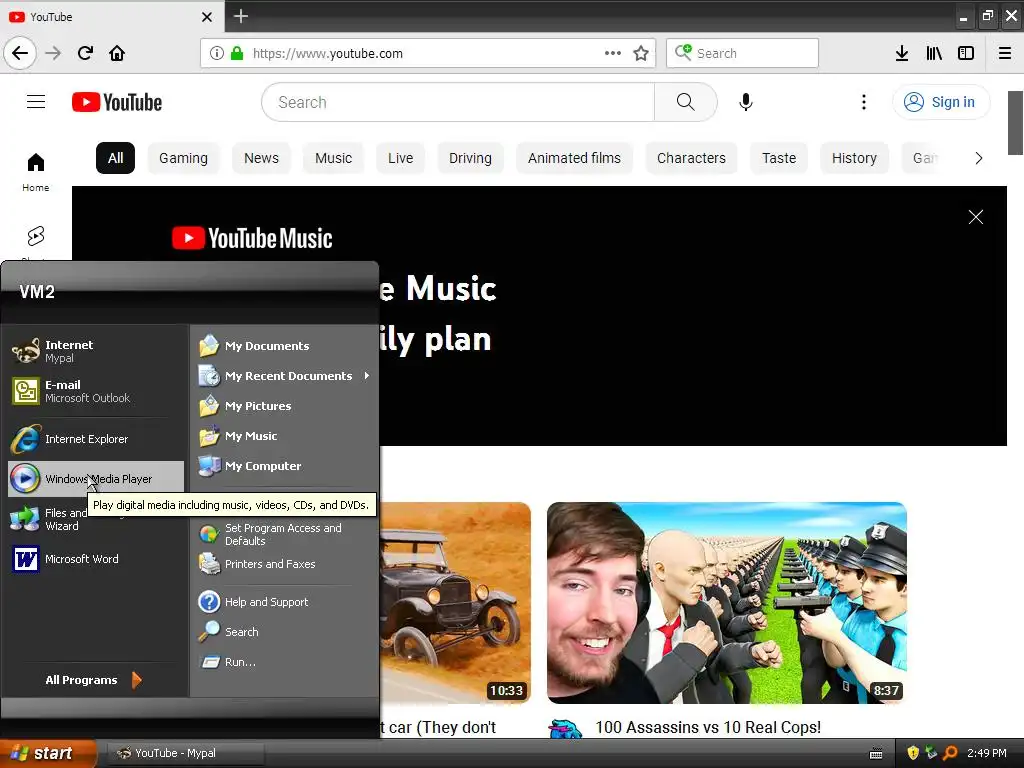Open the browser hamburger menu
This screenshot has width=1024, height=768.
coord(1005,53)
